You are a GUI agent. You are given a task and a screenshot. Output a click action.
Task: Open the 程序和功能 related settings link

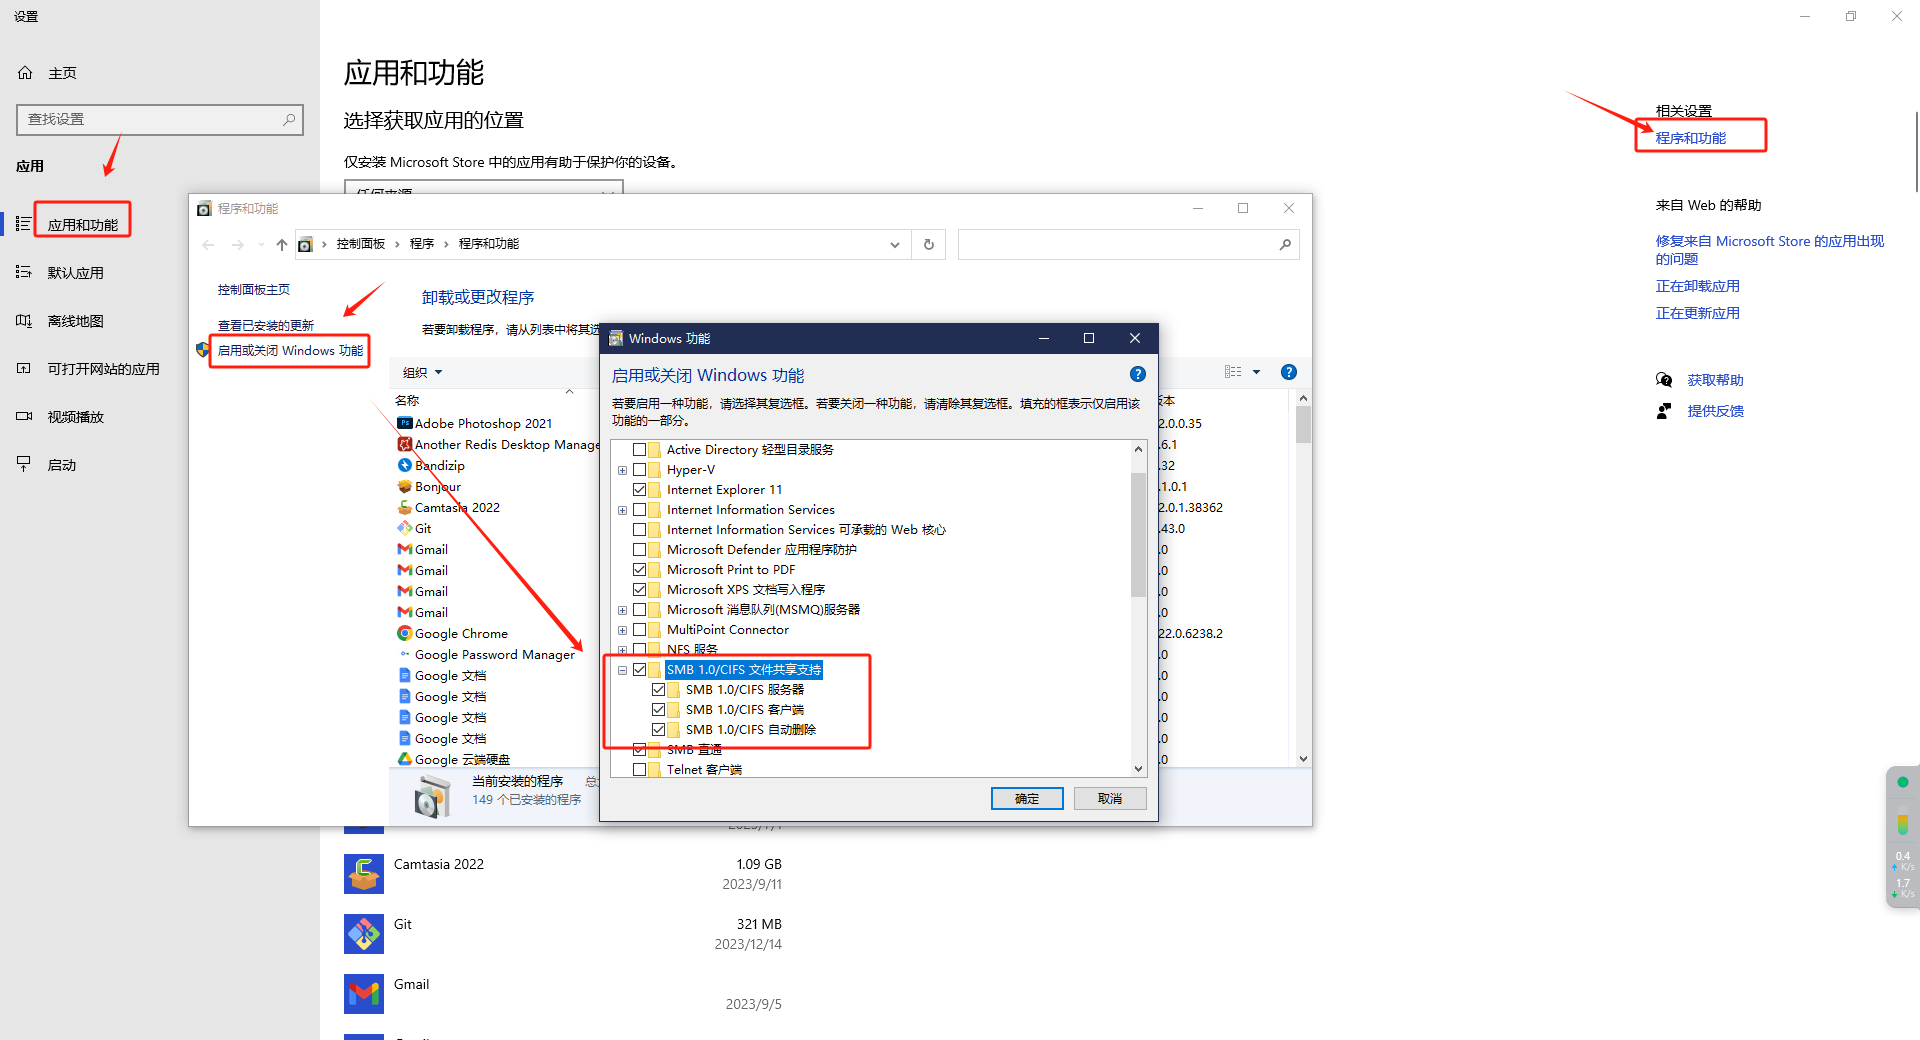tap(1690, 138)
